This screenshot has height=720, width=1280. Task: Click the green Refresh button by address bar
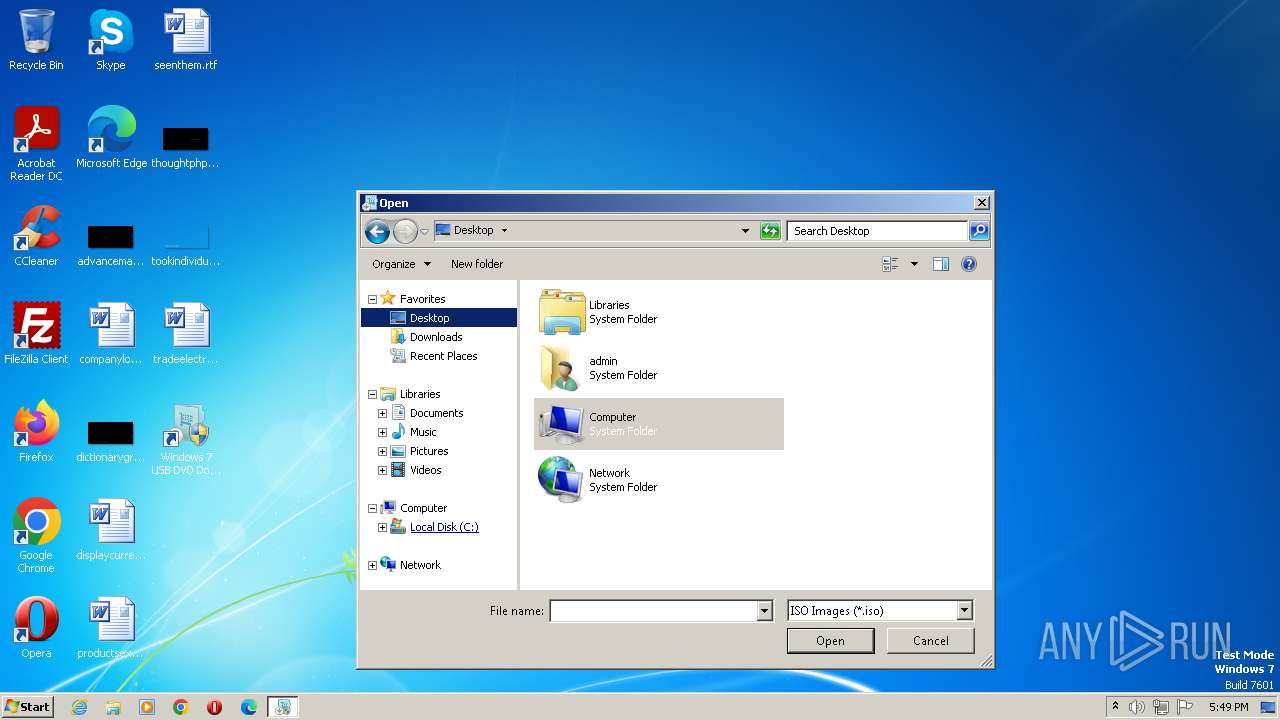coord(769,231)
